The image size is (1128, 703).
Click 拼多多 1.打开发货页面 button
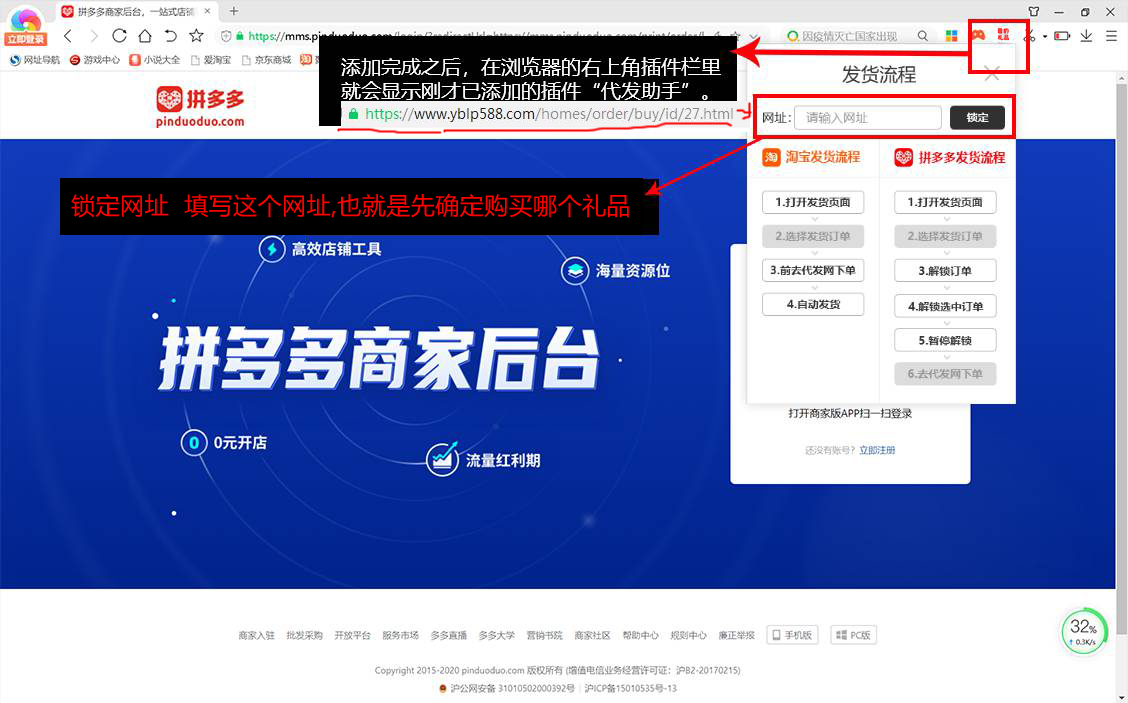(x=945, y=202)
